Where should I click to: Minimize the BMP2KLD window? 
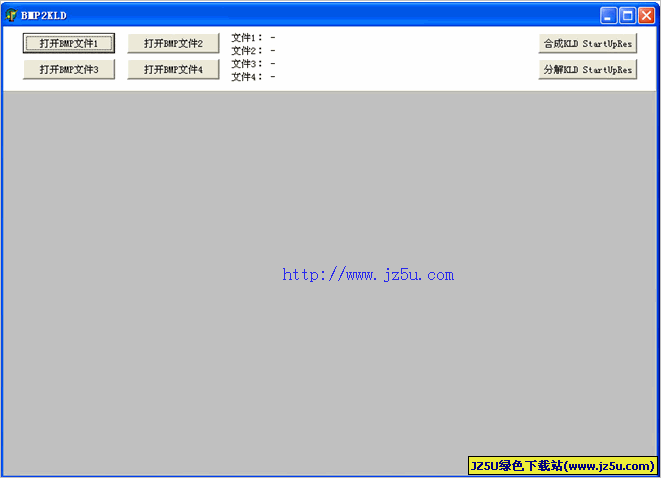(x=608, y=16)
